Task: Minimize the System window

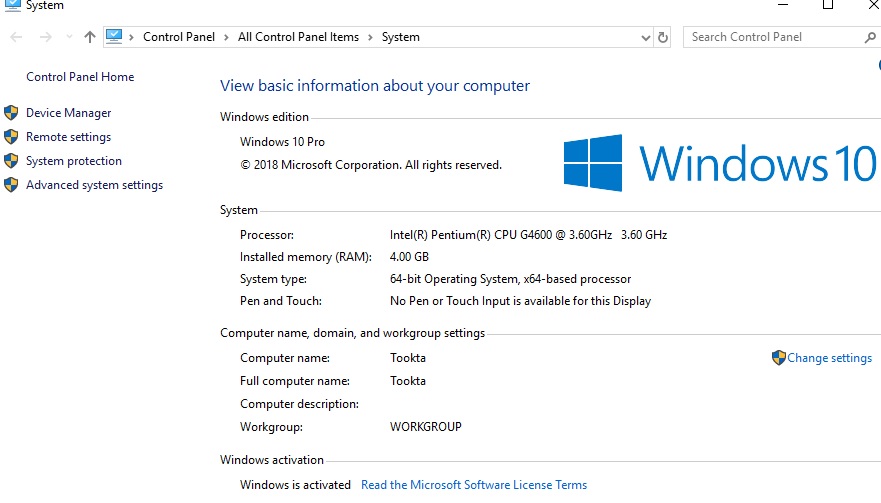Action: (x=783, y=5)
